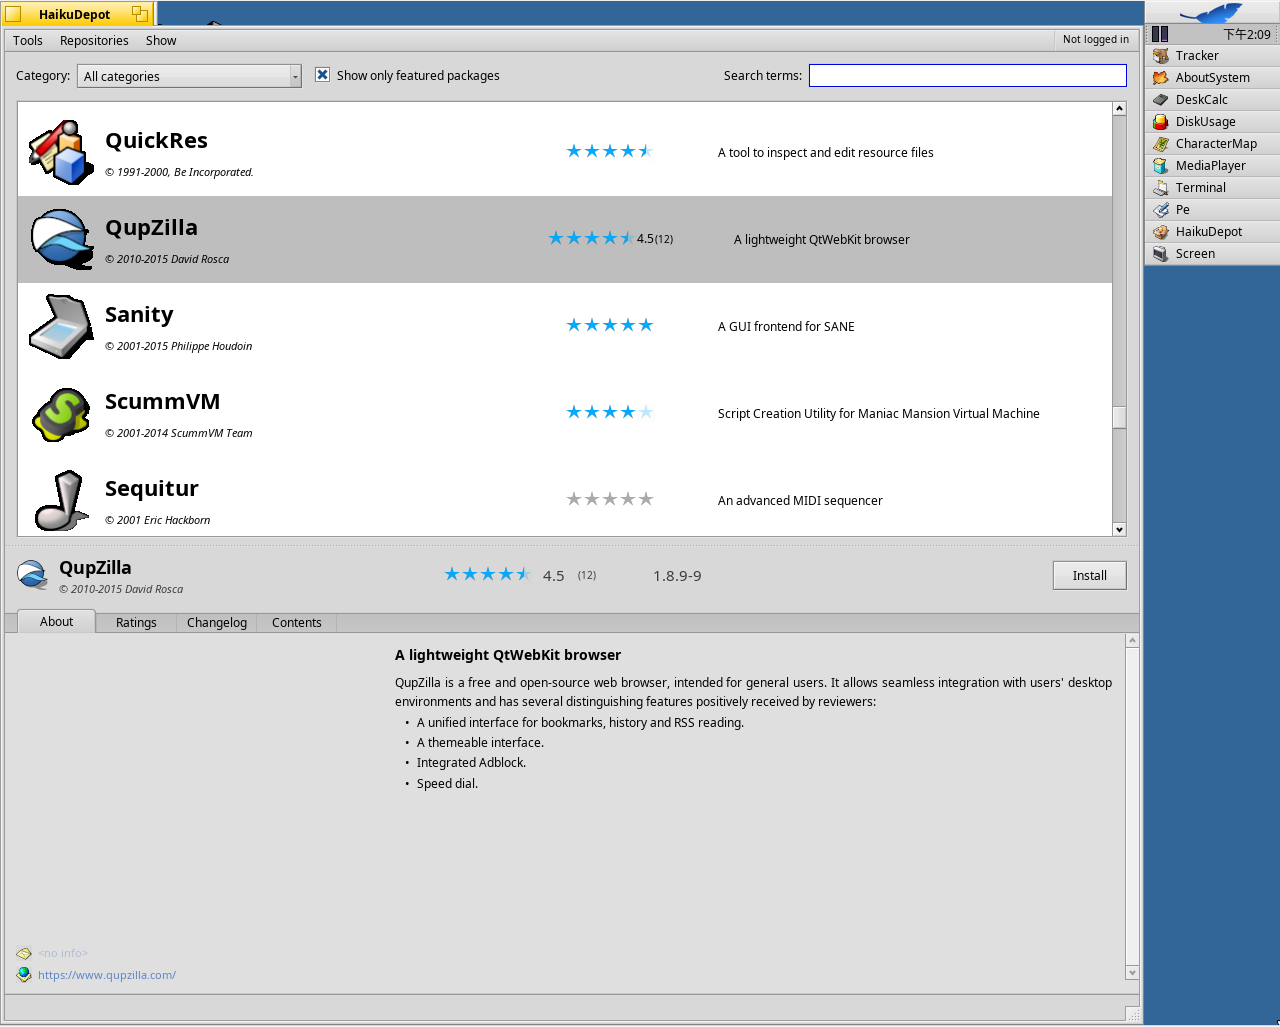Open the qupzilla.com website link
The height and width of the screenshot is (1027, 1280).
[107, 975]
